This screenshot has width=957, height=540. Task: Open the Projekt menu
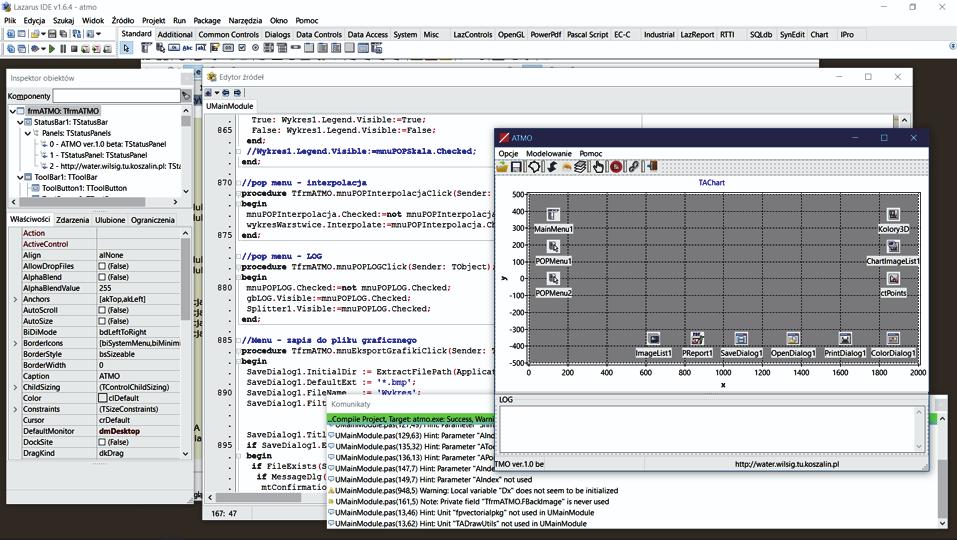coord(153,20)
